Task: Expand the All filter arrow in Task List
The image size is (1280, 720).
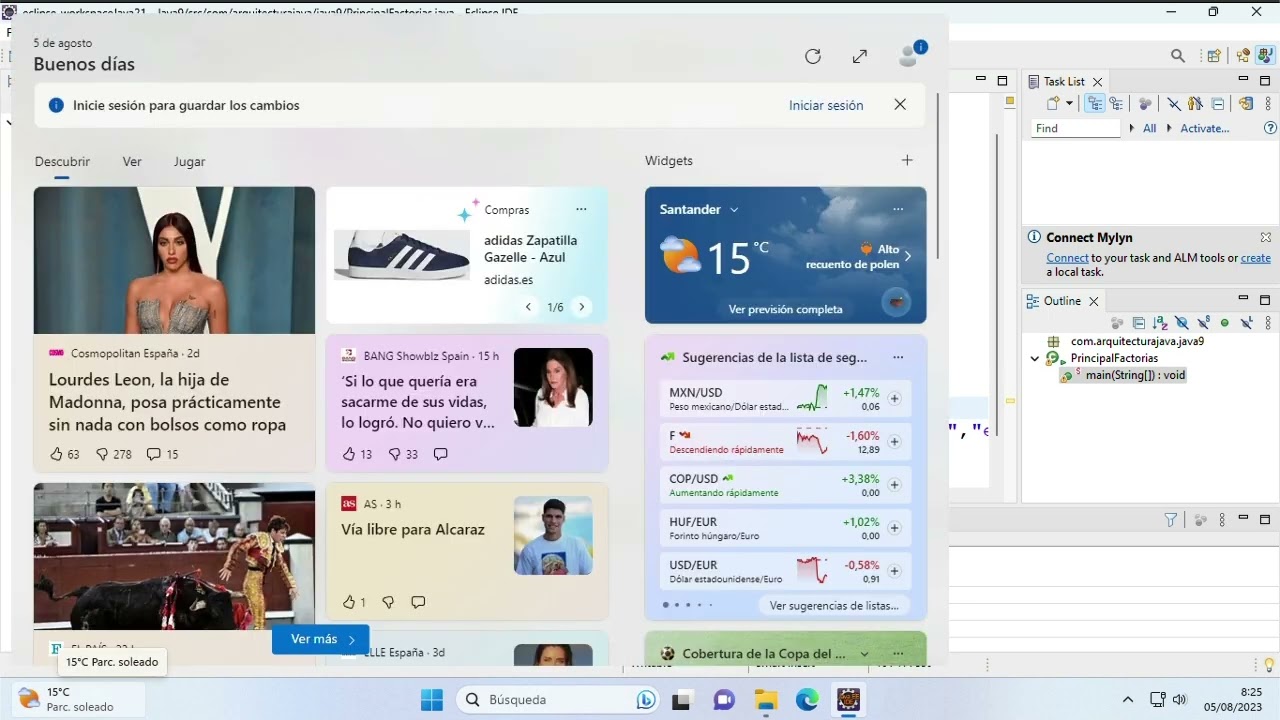Action: coord(1132,128)
